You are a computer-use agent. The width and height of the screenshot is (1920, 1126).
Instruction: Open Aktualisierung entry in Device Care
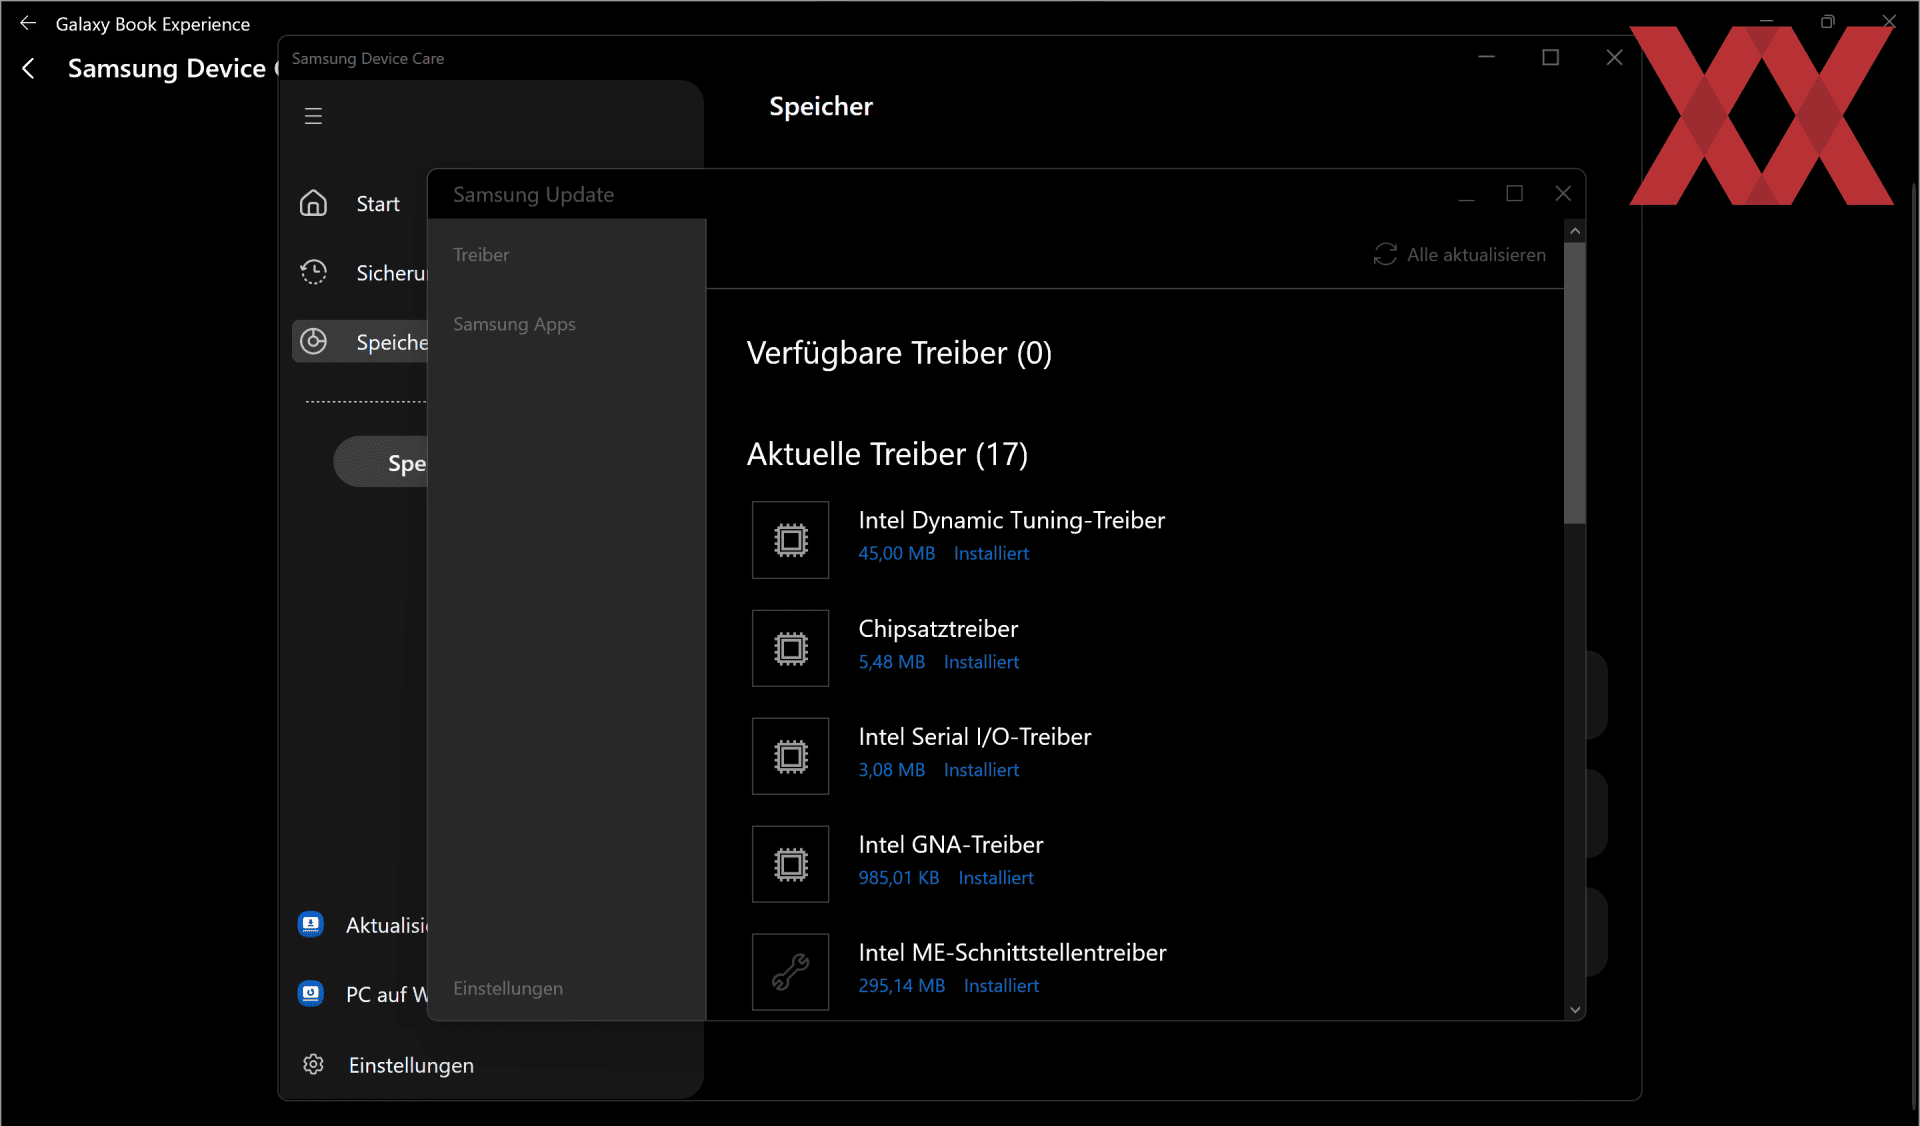tap(387, 925)
